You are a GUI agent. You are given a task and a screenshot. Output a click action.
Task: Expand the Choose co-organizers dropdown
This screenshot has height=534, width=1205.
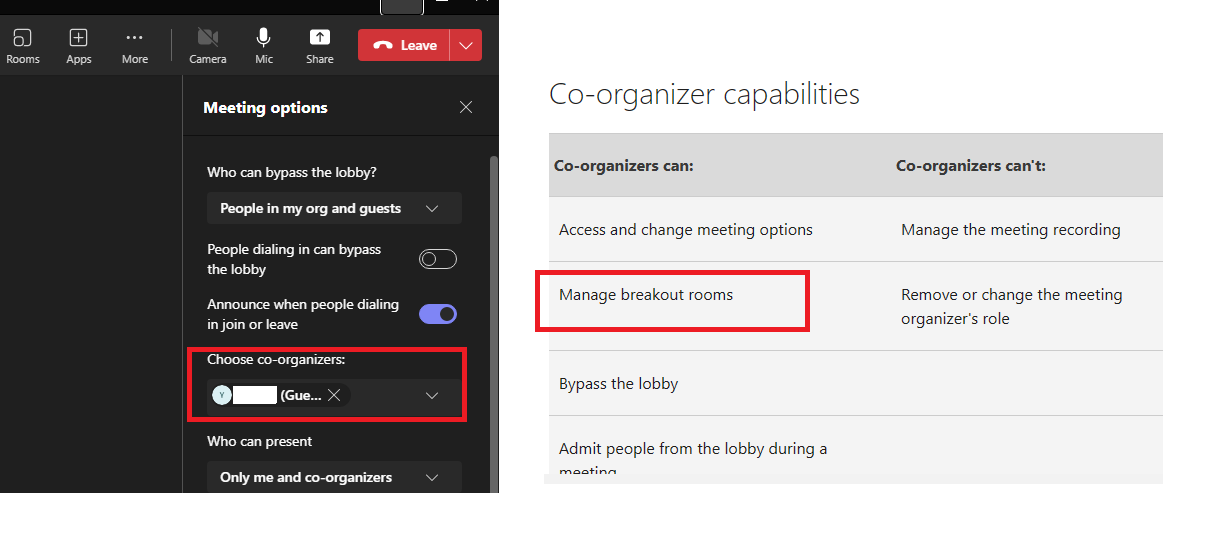pos(432,395)
